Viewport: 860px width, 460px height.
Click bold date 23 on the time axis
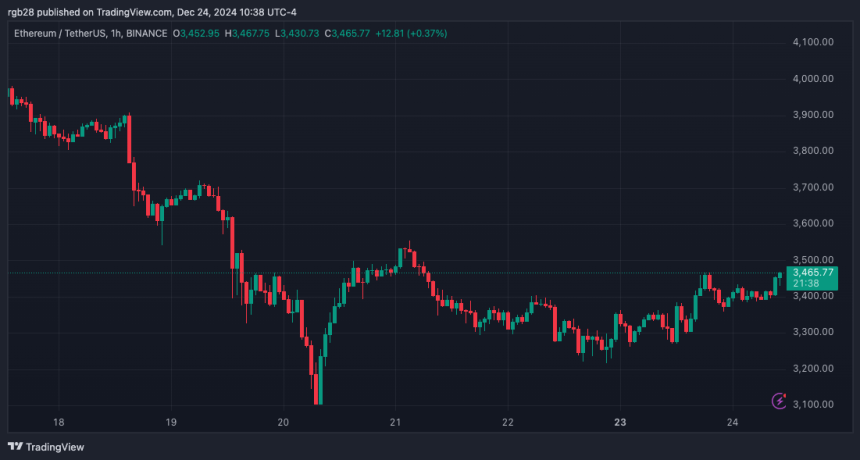(x=620, y=422)
